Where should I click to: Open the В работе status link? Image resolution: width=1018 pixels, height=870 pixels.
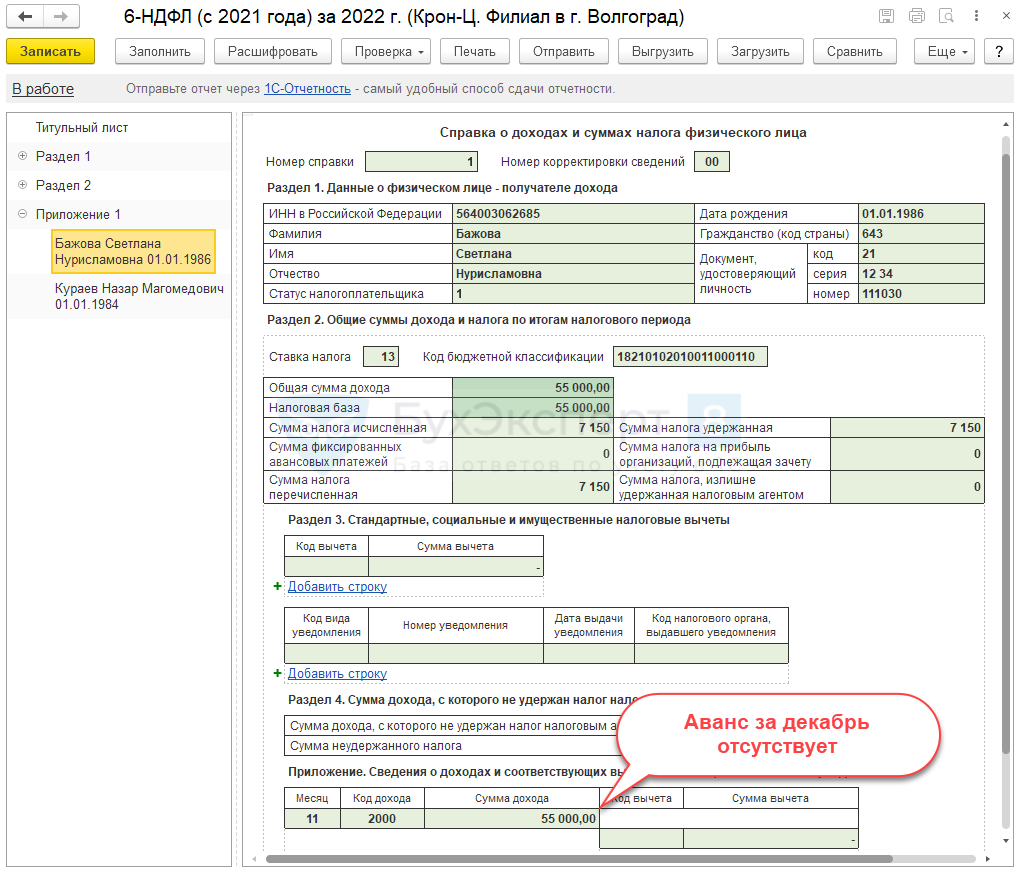(43, 89)
